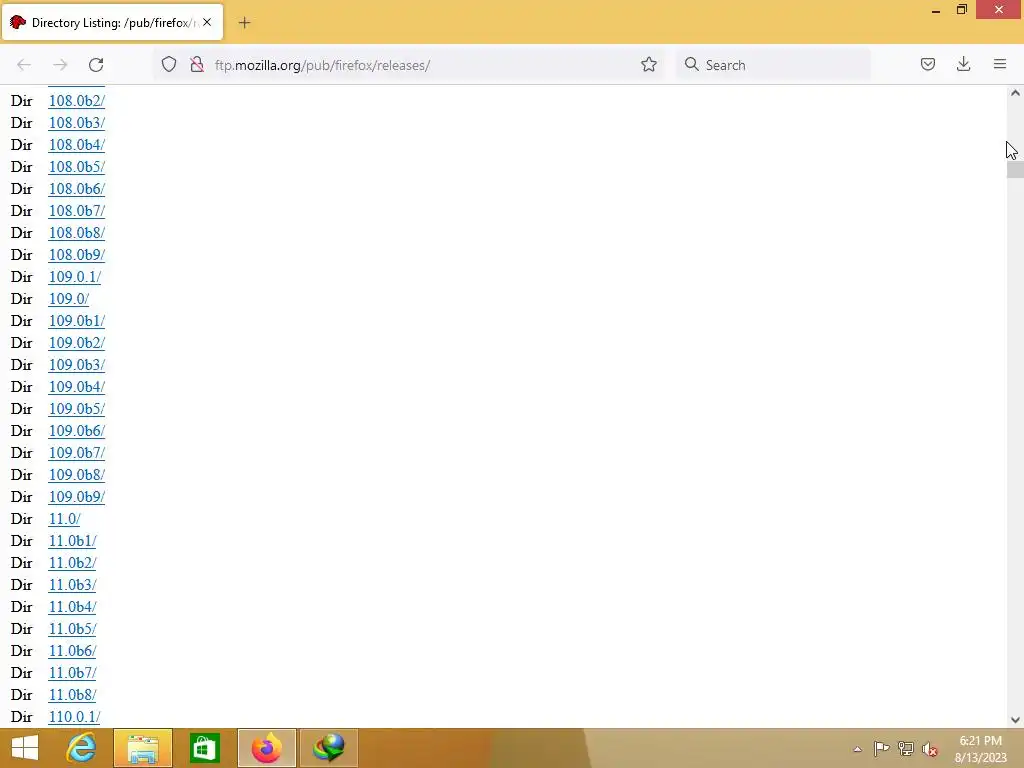Open the 108.0b3/ directory
The height and width of the screenshot is (768, 1024).
76,123
